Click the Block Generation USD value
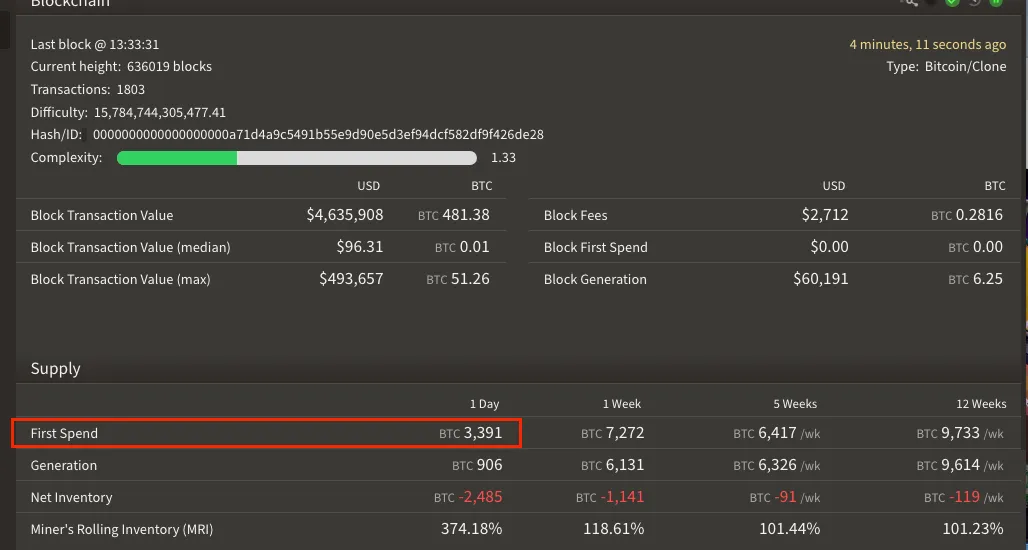1028x550 pixels. coord(821,279)
